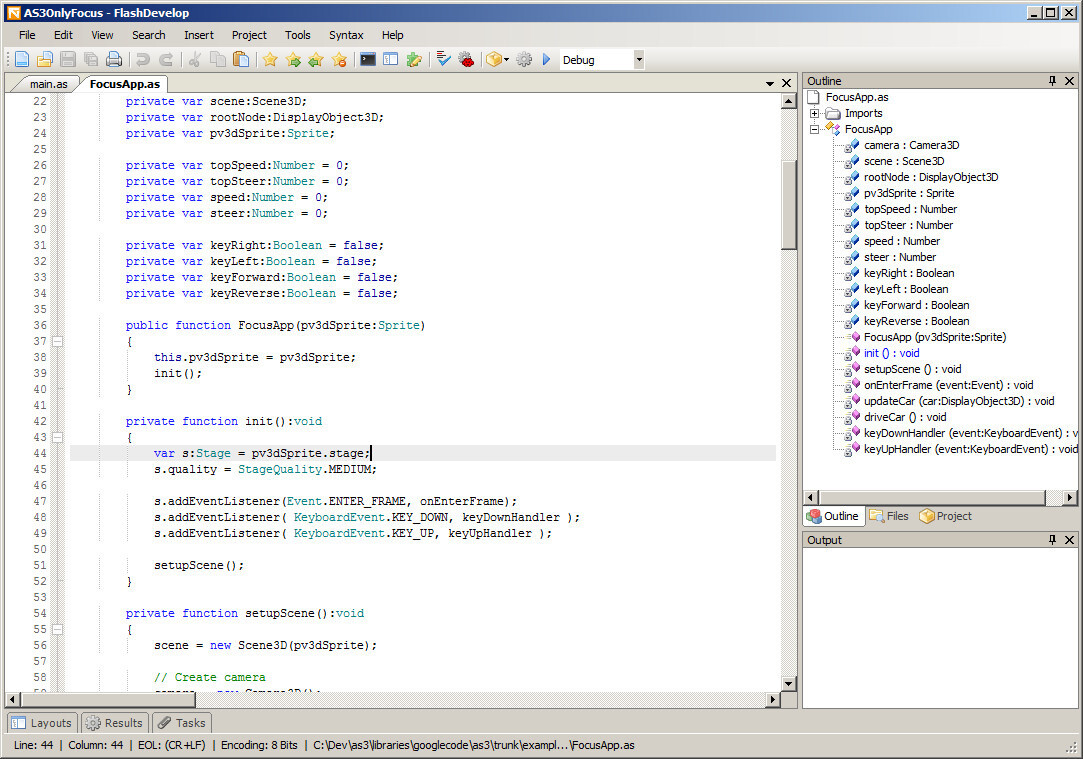Image resolution: width=1083 pixels, height=759 pixels.
Task: Collapse the FocusApp class node in Outline
Action: [x=814, y=129]
